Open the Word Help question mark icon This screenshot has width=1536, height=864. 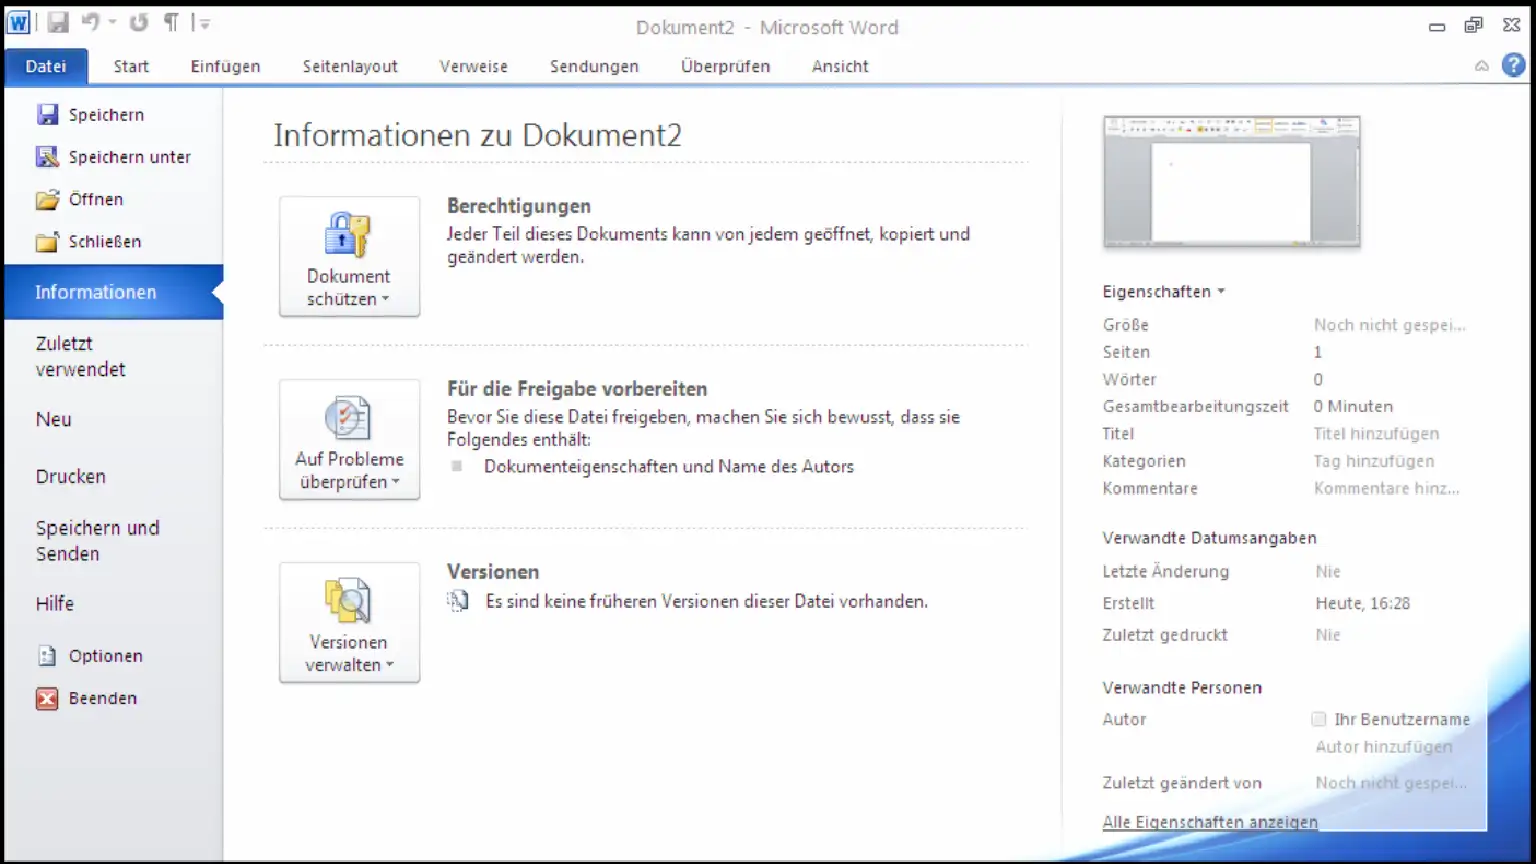click(1514, 66)
